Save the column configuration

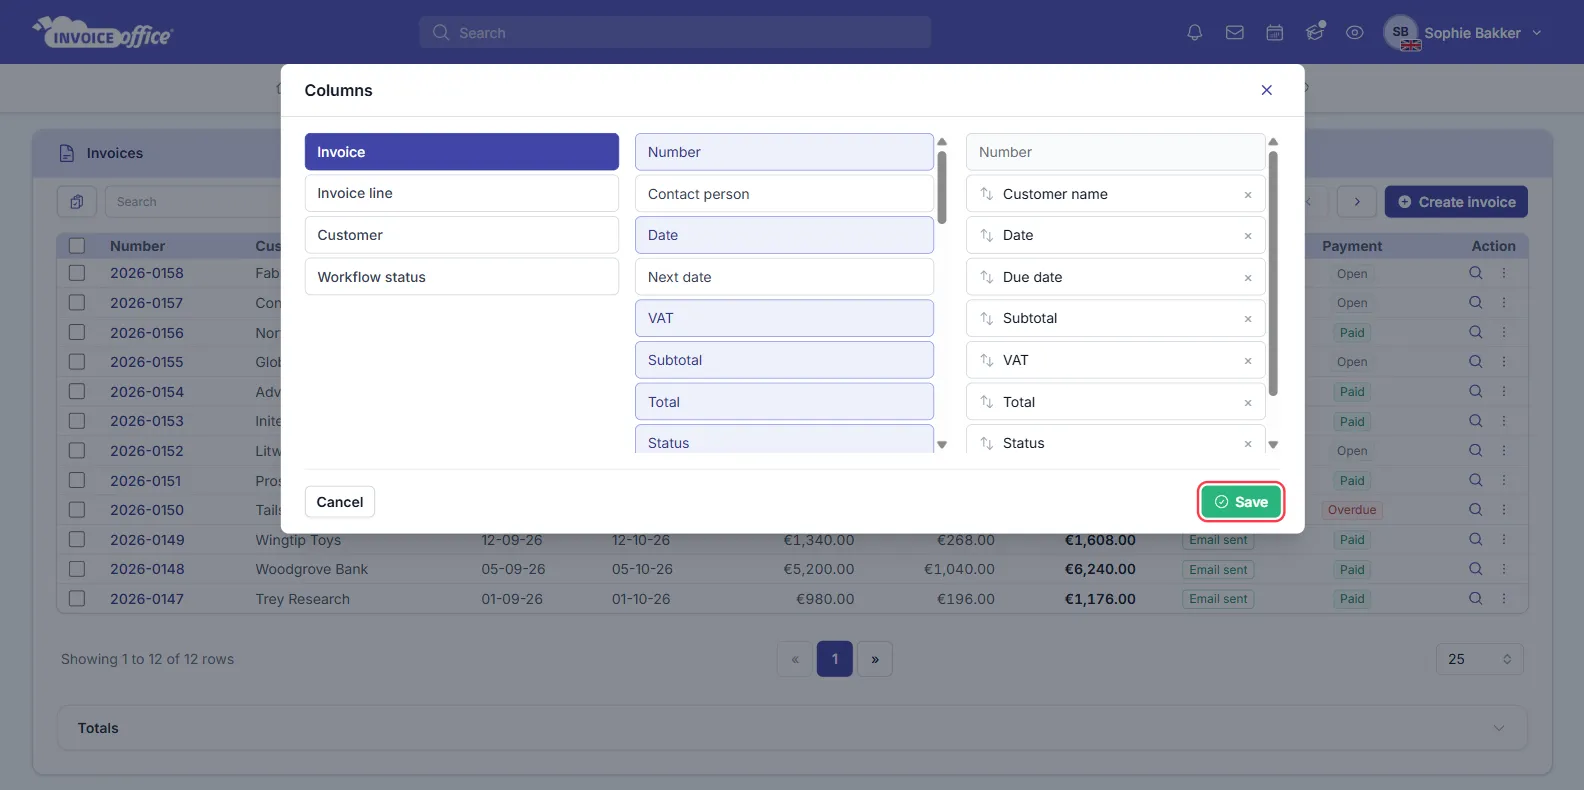[x=1241, y=502]
